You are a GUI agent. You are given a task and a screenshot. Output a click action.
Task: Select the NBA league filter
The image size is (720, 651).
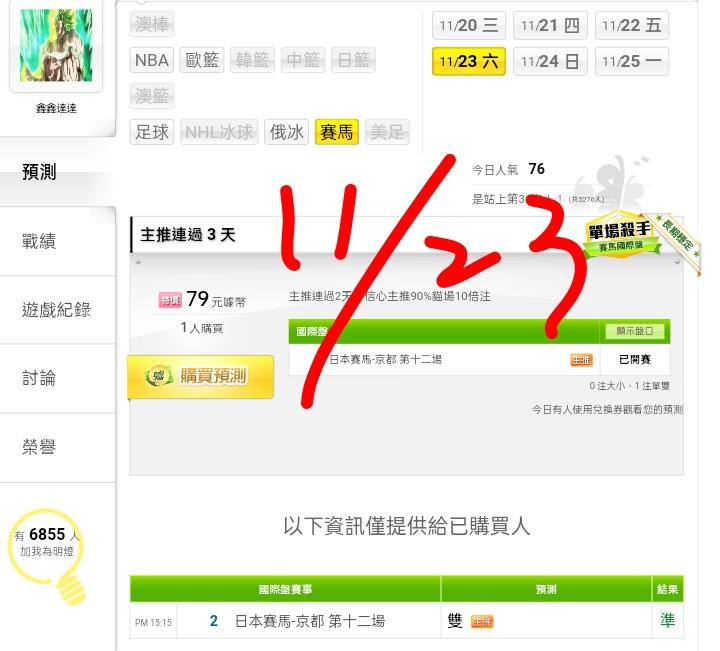click(x=152, y=60)
